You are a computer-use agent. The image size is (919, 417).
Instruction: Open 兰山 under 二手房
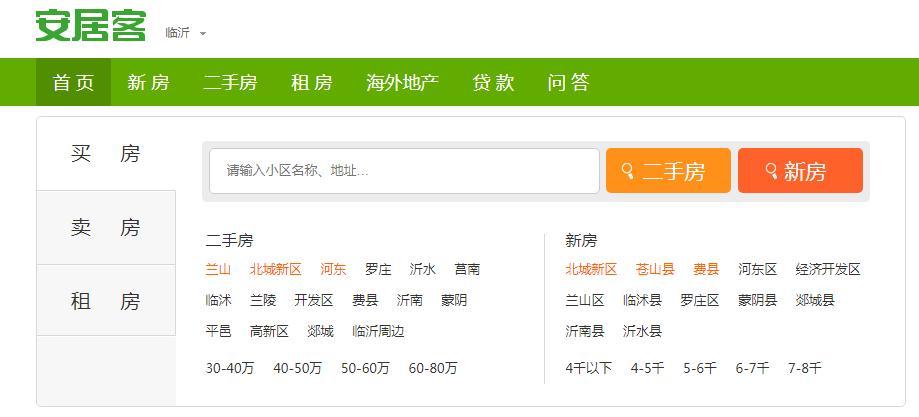click(x=218, y=270)
